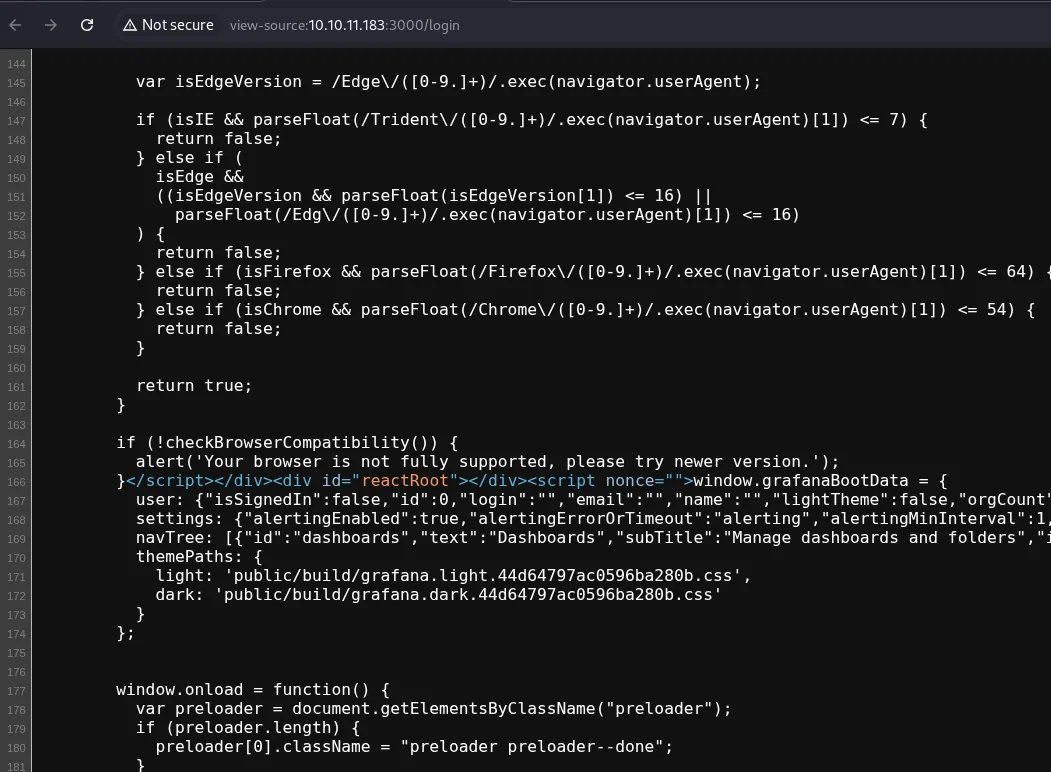Click the 'return true;' statement
The height and width of the screenshot is (772, 1051).
coord(194,386)
